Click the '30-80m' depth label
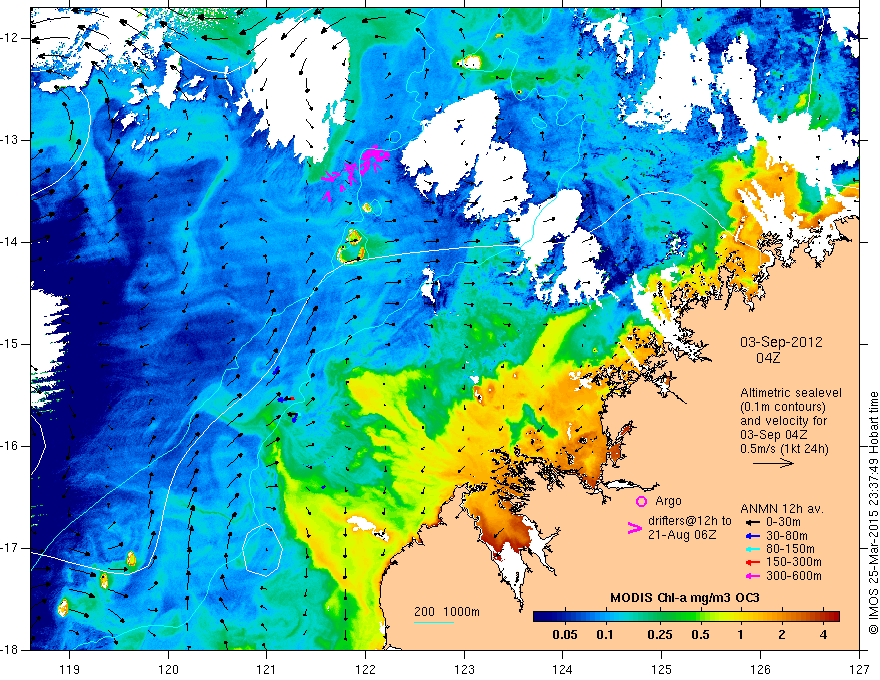 787,535
